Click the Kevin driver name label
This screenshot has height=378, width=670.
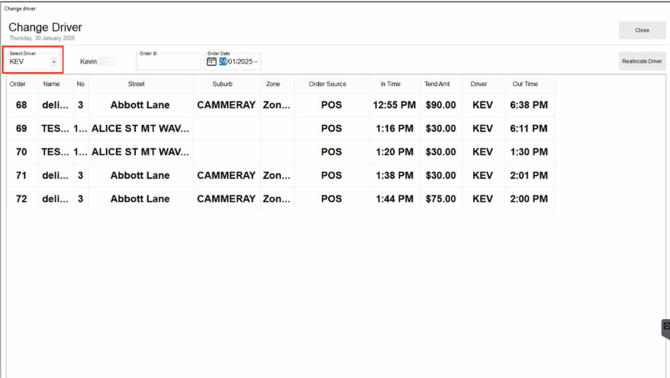pos(88,62)
